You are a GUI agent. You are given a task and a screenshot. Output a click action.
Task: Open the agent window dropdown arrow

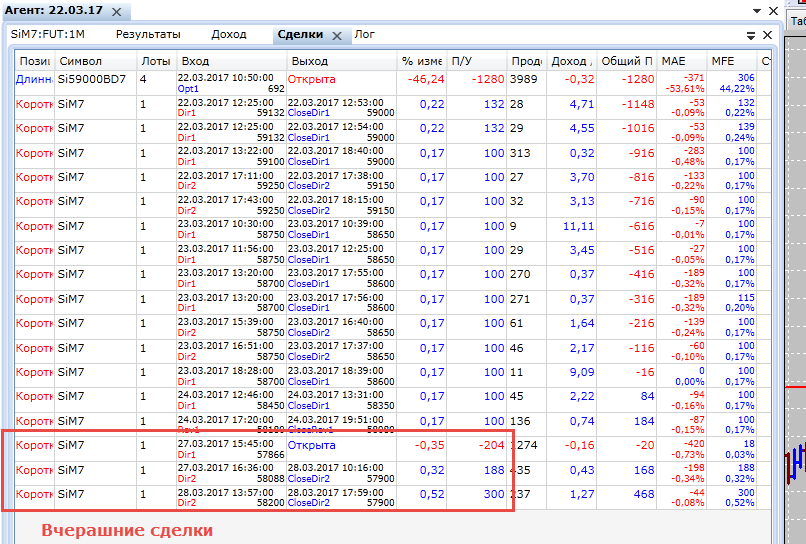coord(757,11)
